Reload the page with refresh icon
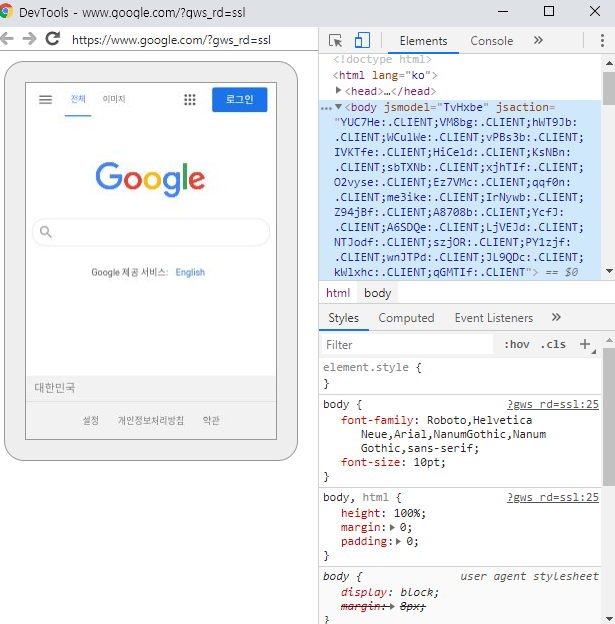 (x=53, y=39)
